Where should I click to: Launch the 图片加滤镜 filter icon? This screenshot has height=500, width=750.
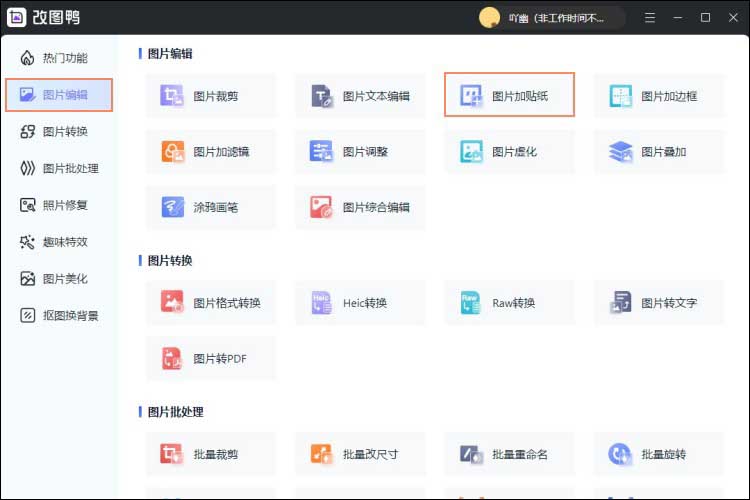[x=173, y=152]
